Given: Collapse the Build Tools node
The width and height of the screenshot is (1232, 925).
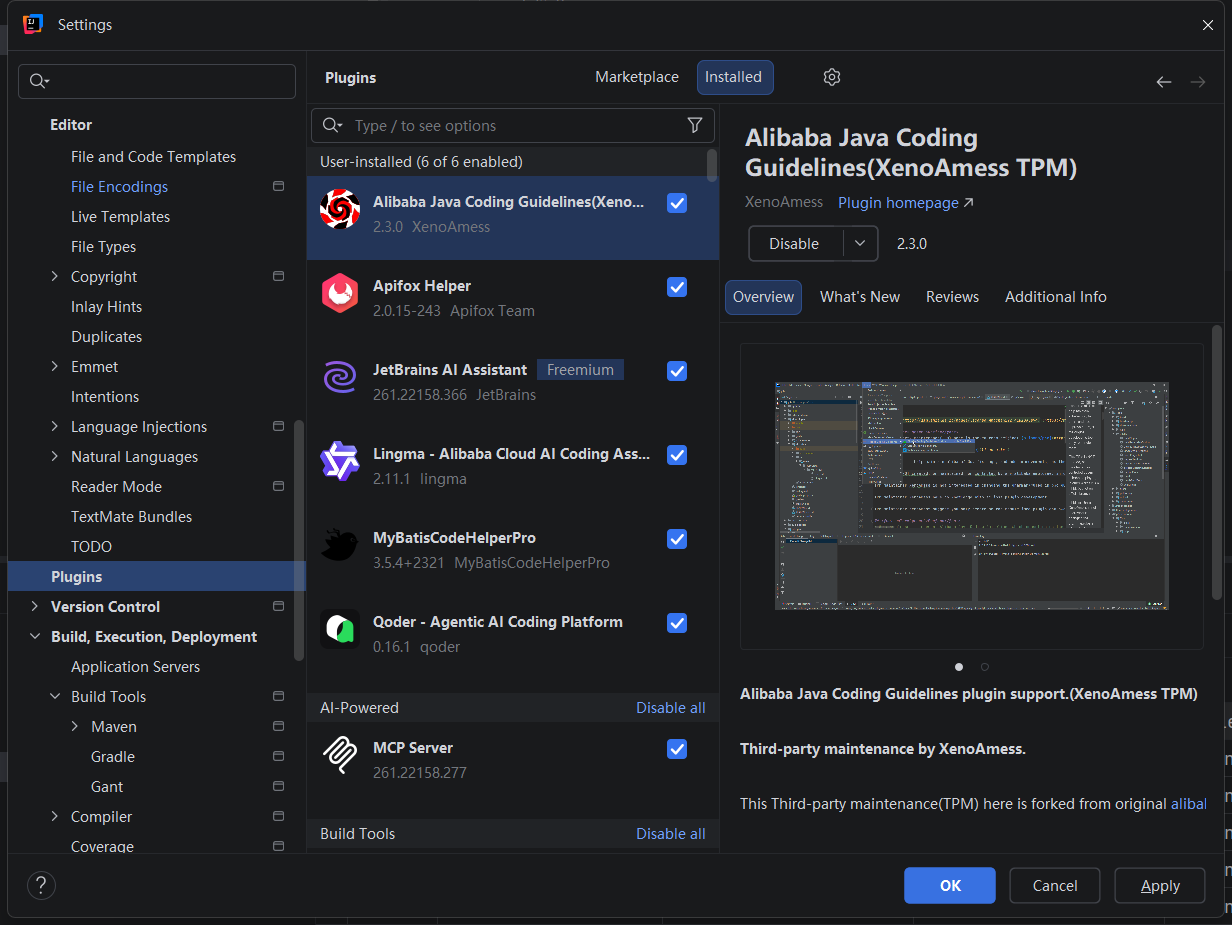Looking at the screenshot, I should [x=55, y=696].
